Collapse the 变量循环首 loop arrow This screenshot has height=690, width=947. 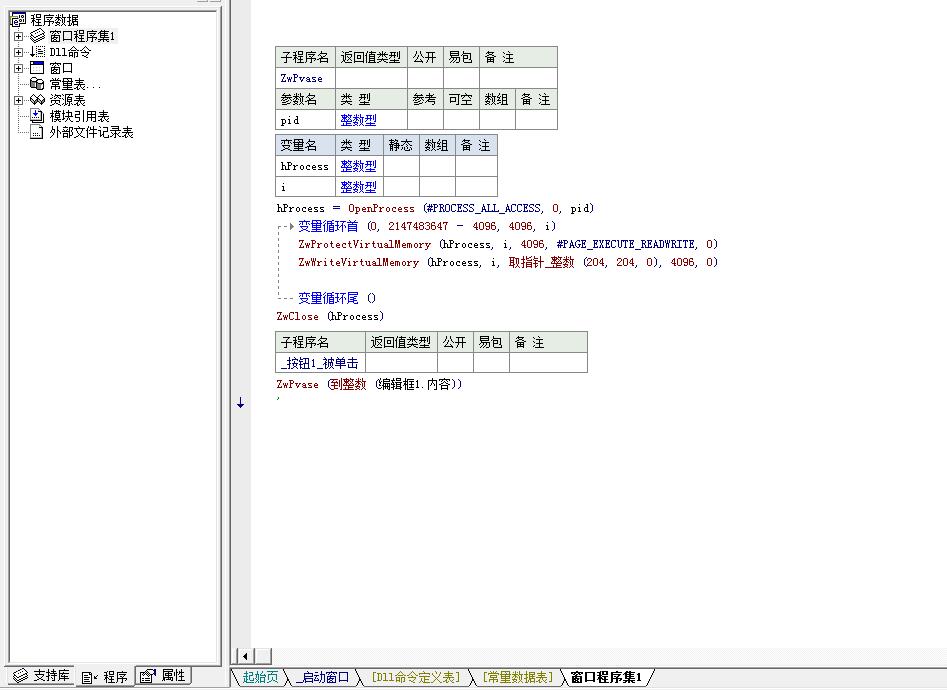coord(291,227)
